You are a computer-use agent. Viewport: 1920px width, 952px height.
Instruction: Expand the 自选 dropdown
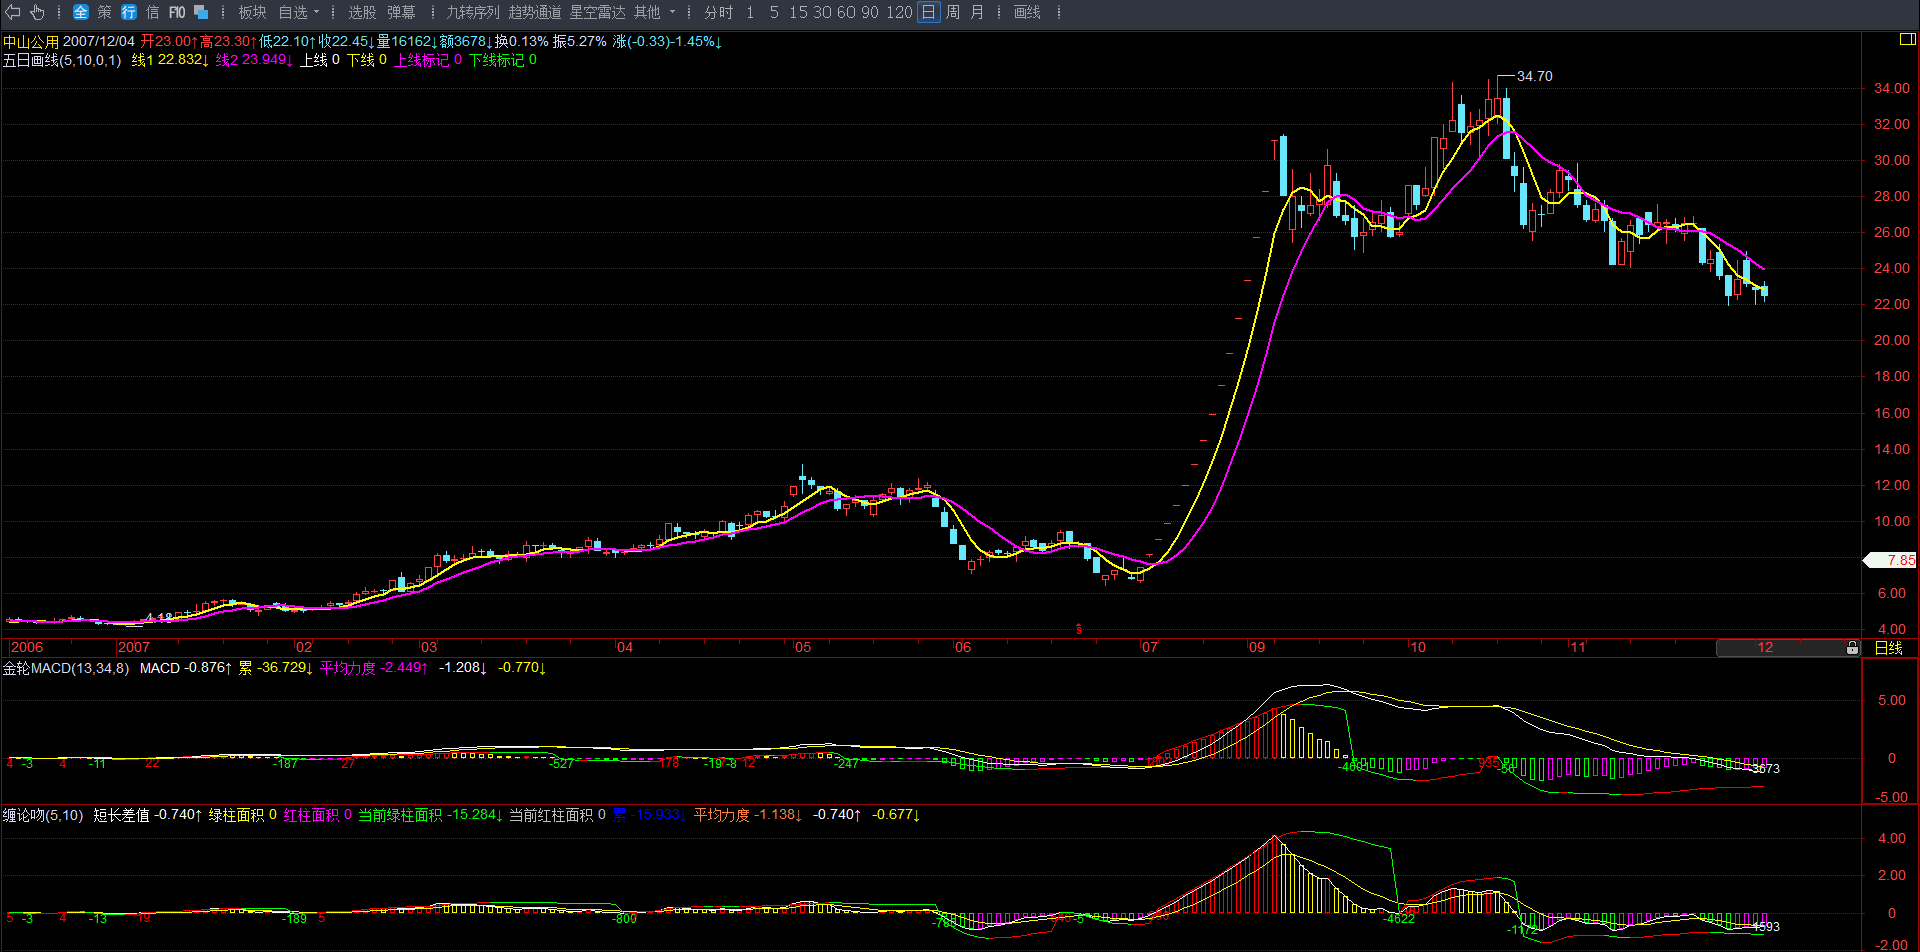point(299,12)
